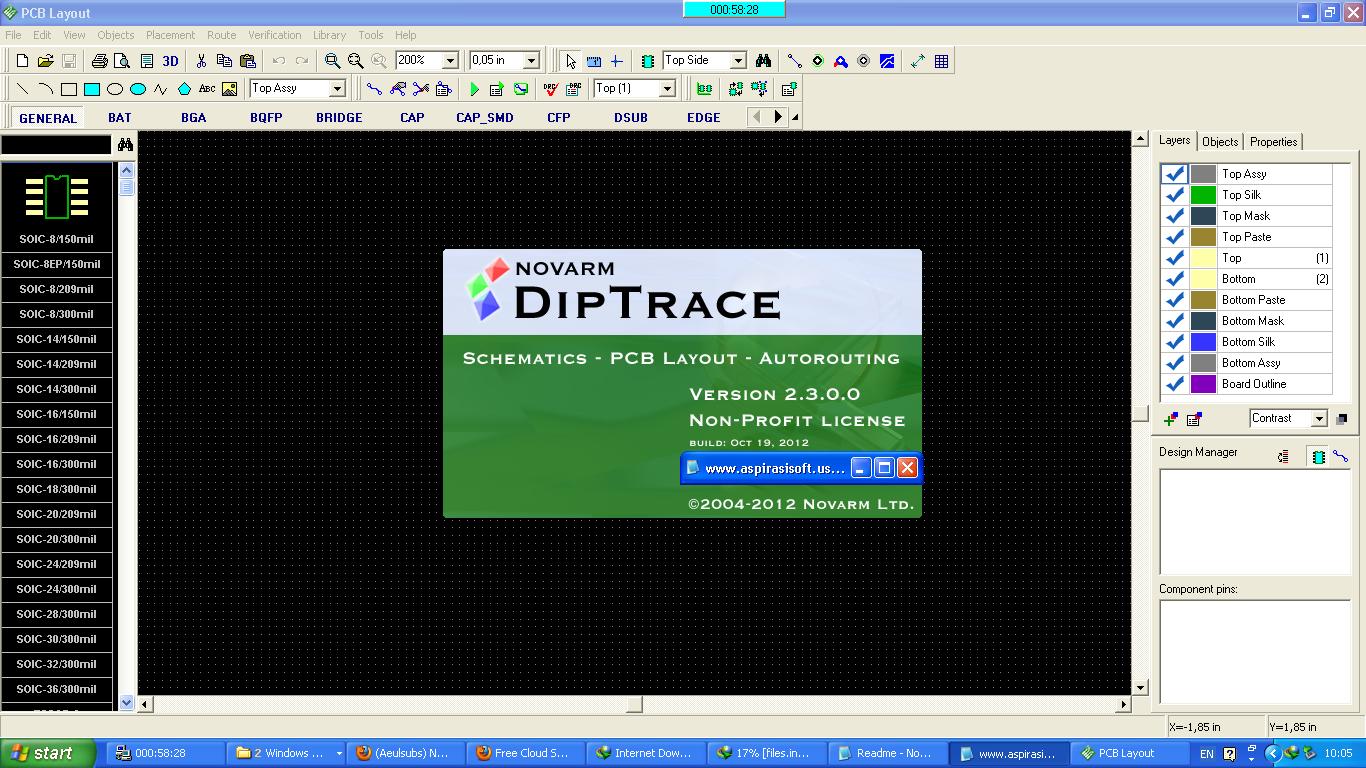
Task: Open Print Preview with magnifier page icon
Action: 122,61
